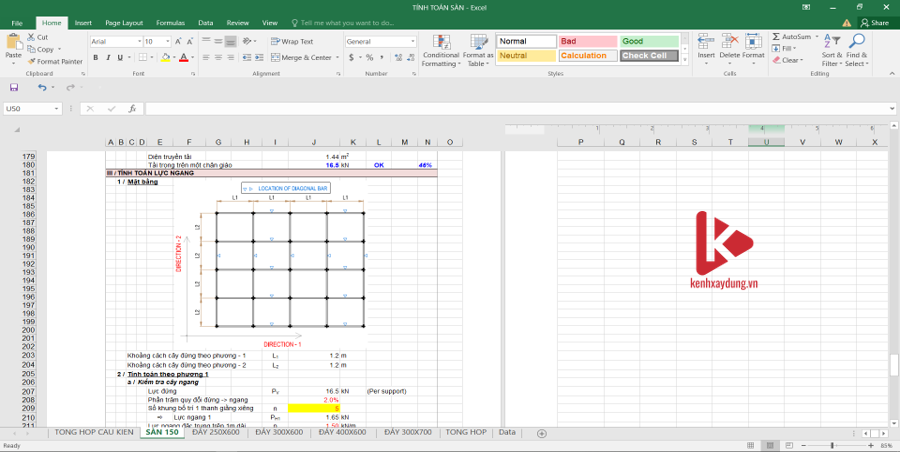This screenshot has width=900, height=452.
Task: Open Conditional Formatting in the ribbon
Action: pos(440,50)
